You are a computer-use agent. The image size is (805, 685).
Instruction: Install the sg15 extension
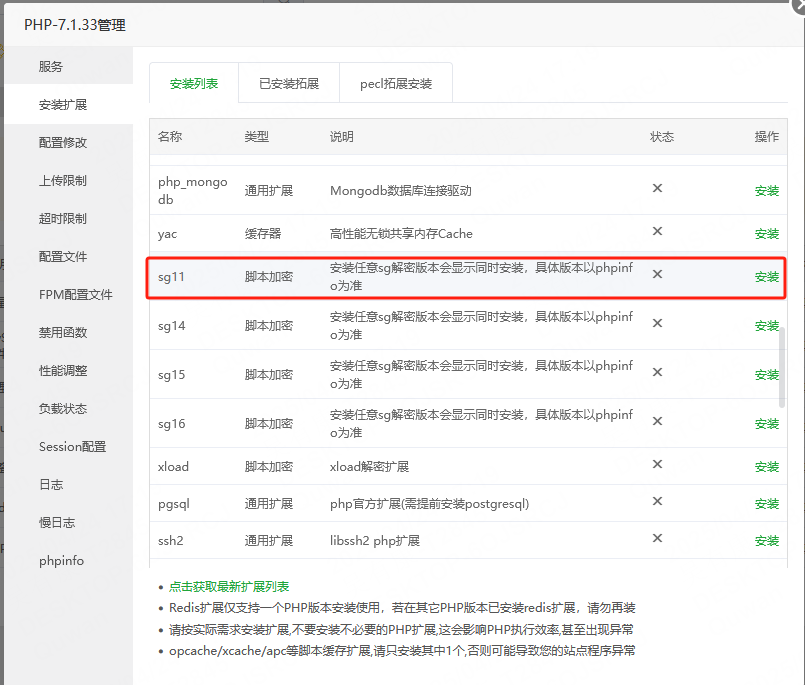pyautogui.click(x=766, y=374)
